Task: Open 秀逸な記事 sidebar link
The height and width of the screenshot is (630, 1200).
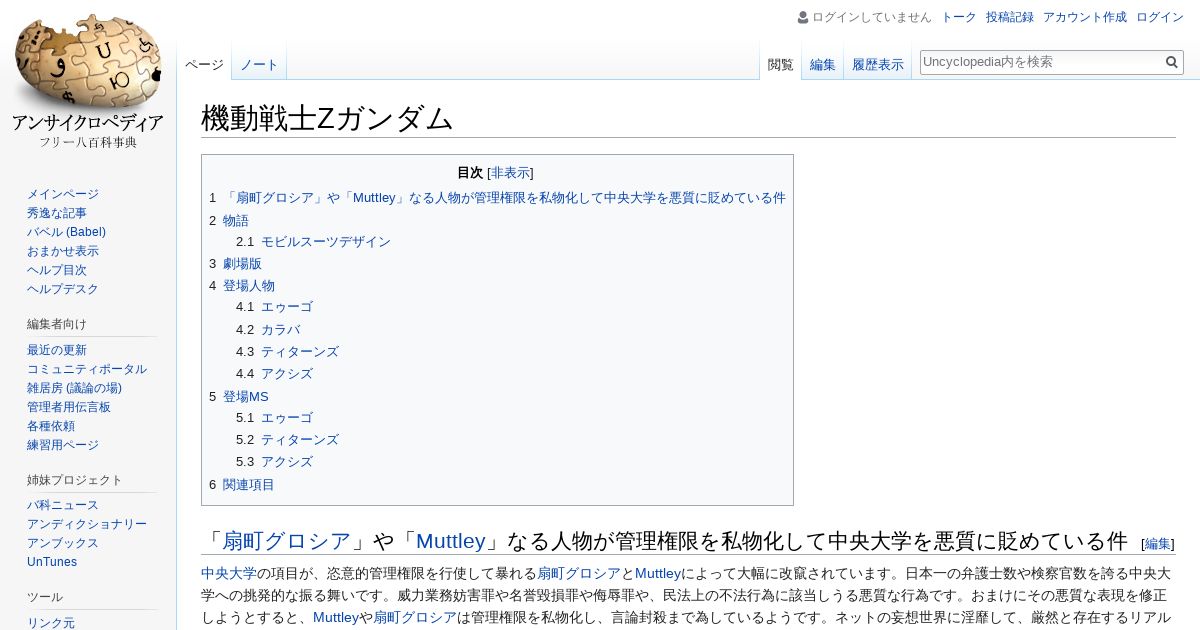Action: tap(57, 213)
